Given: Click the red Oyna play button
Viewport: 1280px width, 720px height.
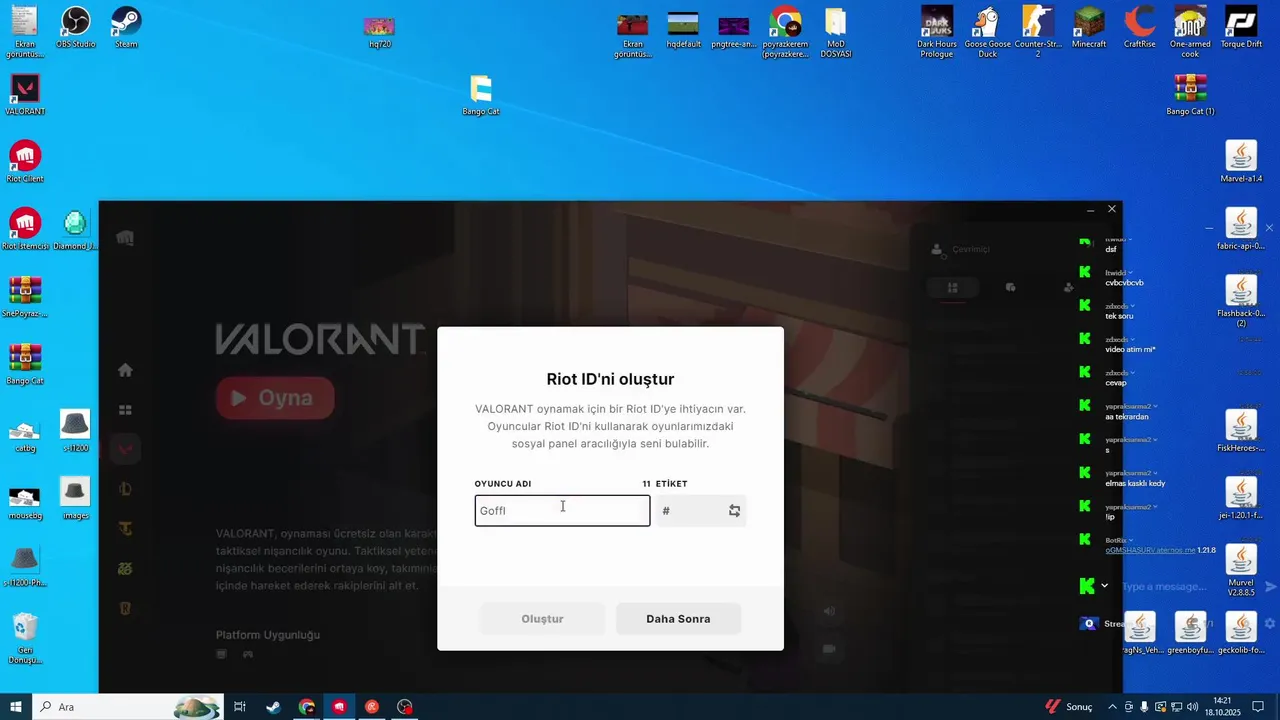Looking at the screenshot, I should (275, 398).
